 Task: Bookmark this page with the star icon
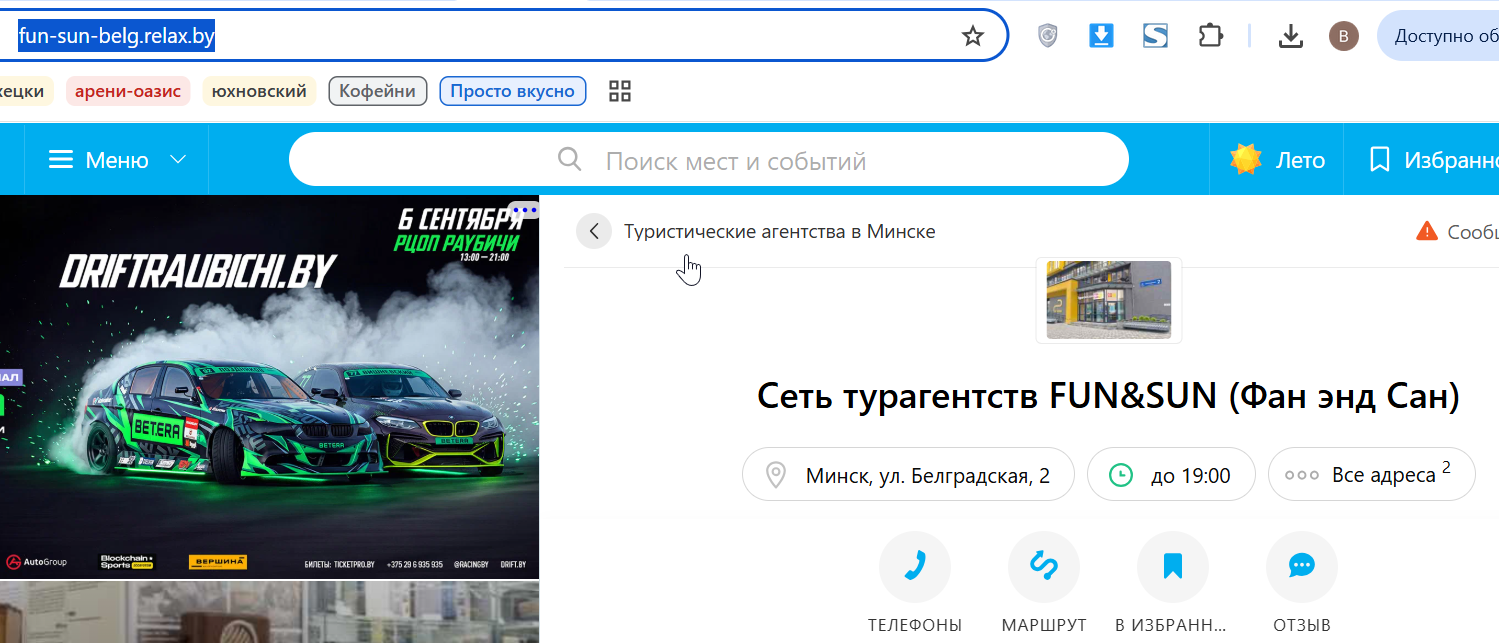click(x=972, y=37)
